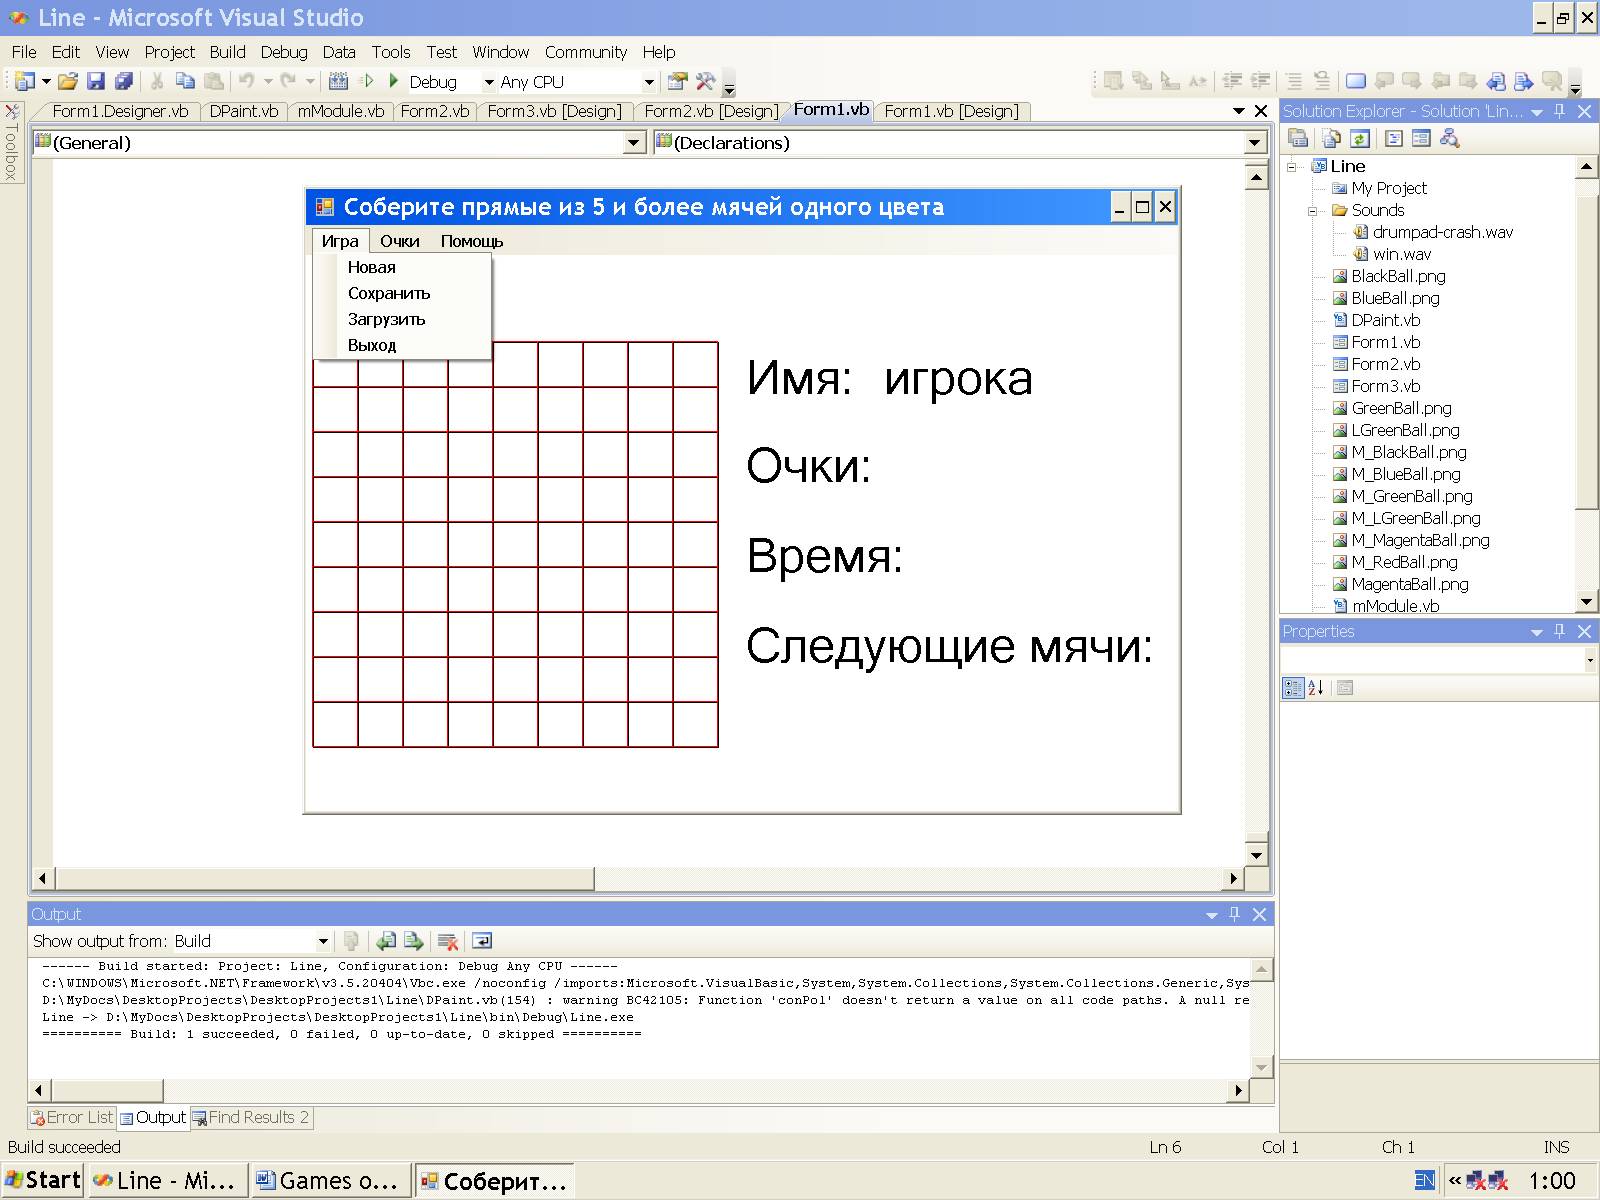This screenshot has width=1600, height=1200.
Task: Click the Open File folder icon
Action: coord(67,82)
